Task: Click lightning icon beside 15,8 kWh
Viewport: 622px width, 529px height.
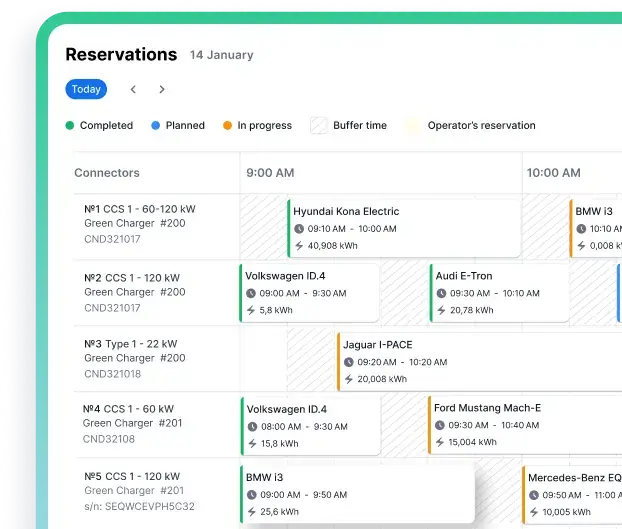Action: (252, 443)
